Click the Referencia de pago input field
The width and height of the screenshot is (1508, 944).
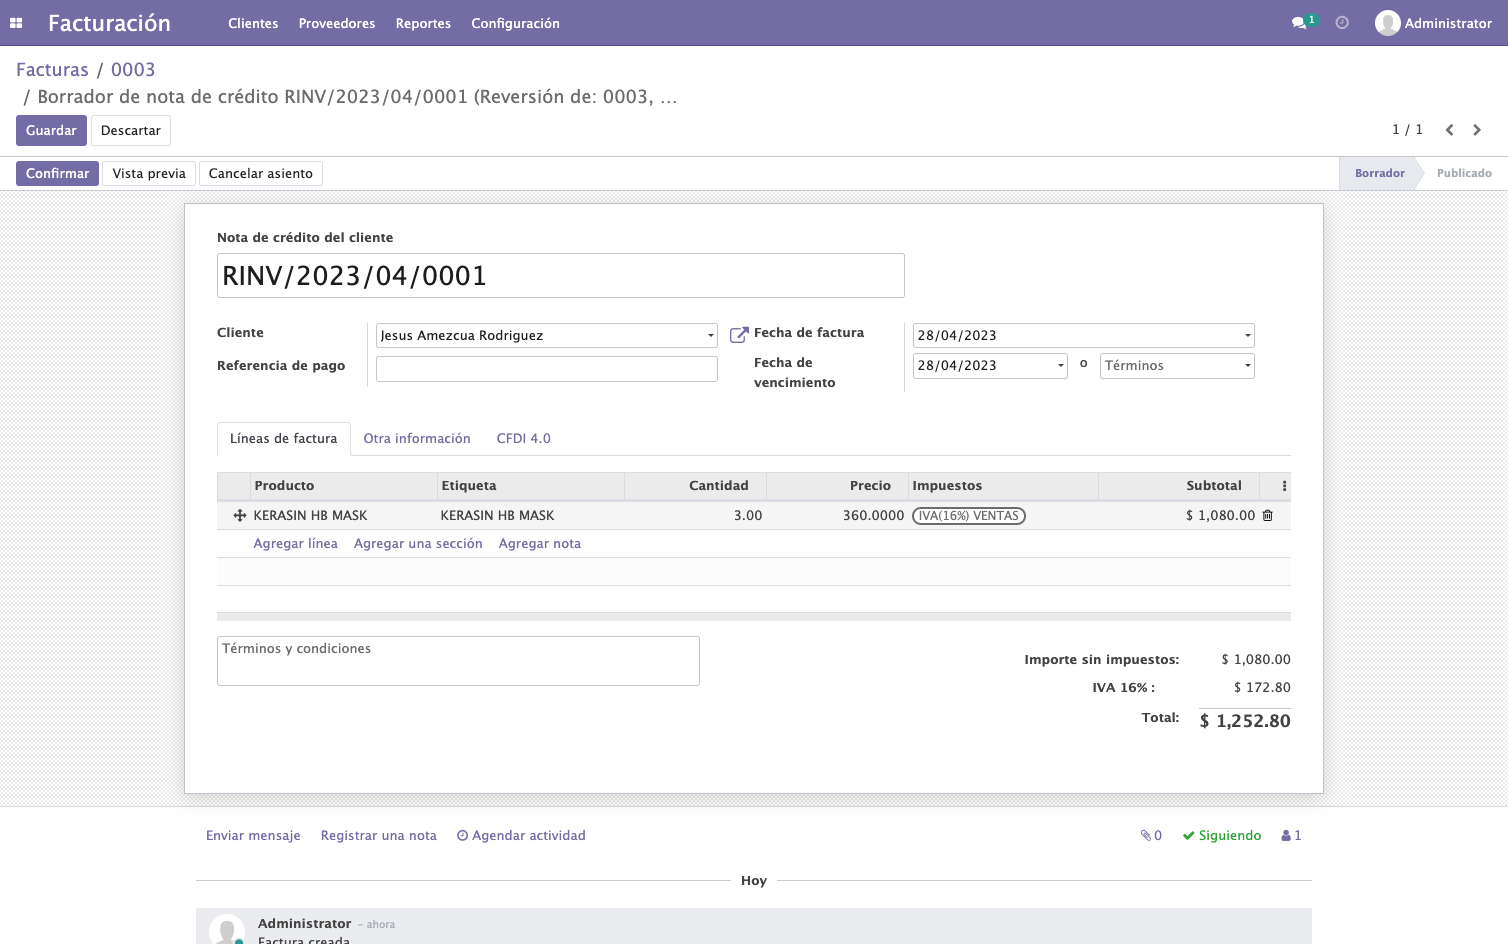click(547, 369)
